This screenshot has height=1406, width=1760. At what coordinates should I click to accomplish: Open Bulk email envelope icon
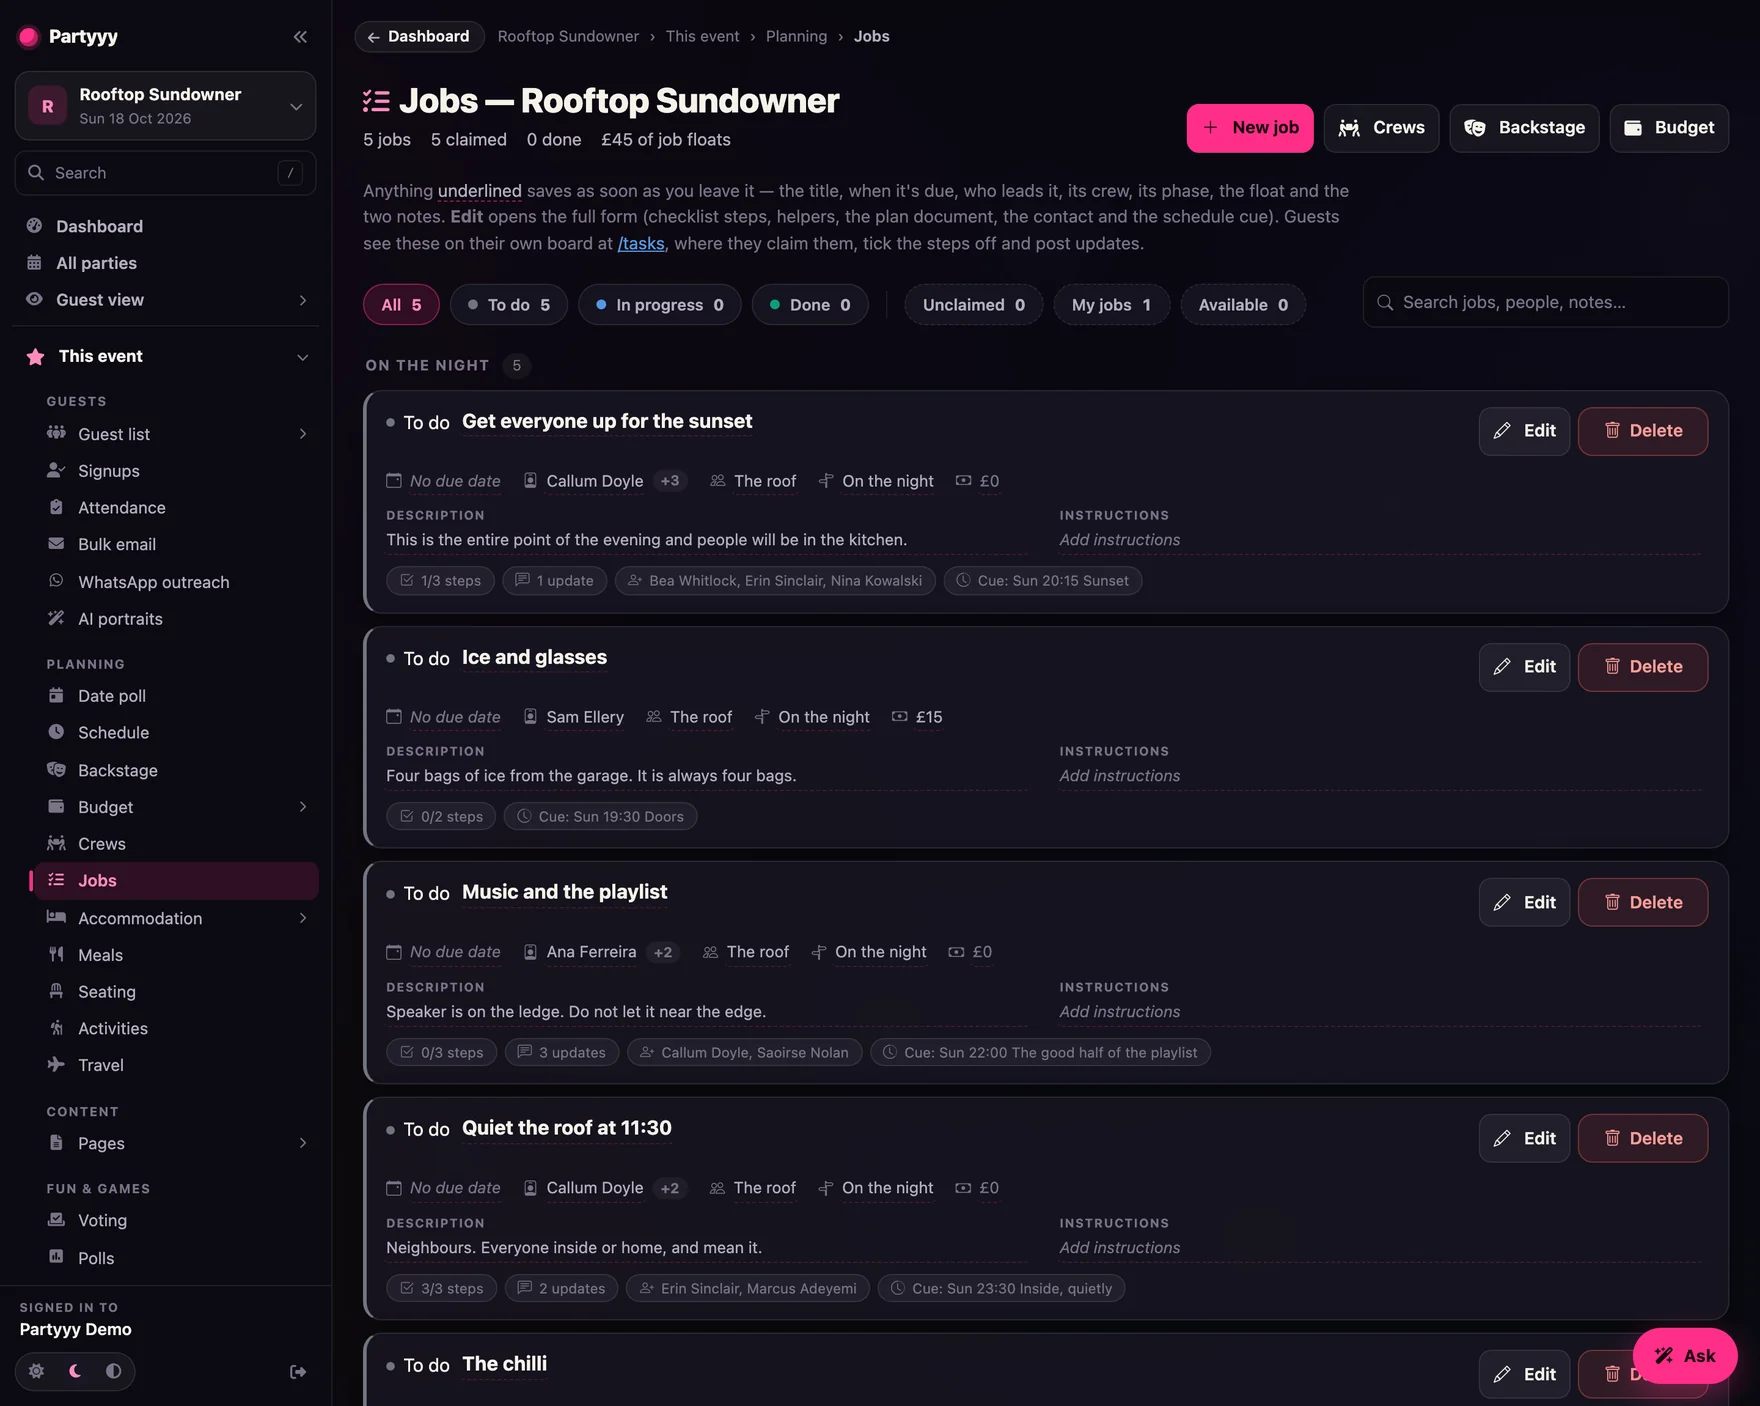[56, 544]
